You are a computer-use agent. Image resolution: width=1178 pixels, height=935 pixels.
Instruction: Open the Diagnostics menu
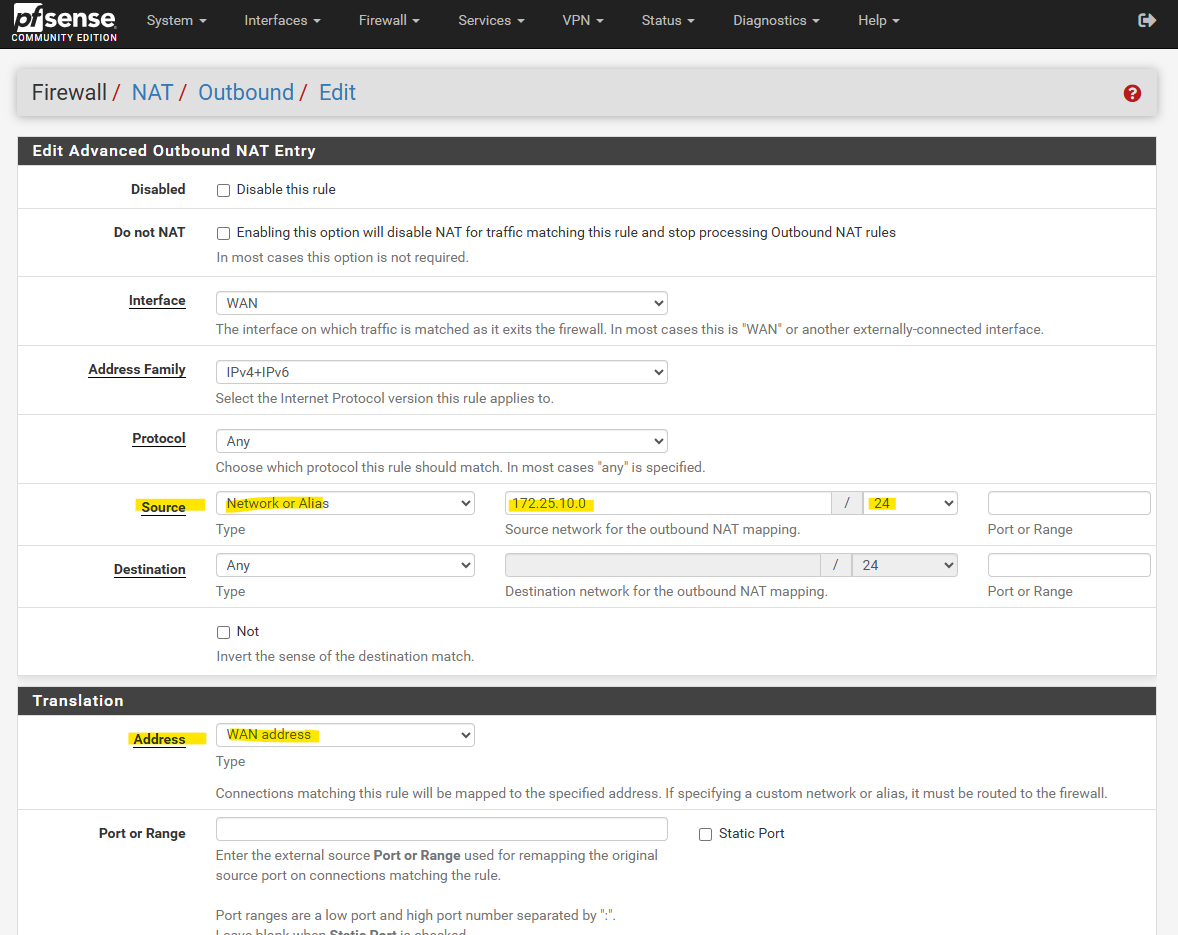click(x=775, y=20)
